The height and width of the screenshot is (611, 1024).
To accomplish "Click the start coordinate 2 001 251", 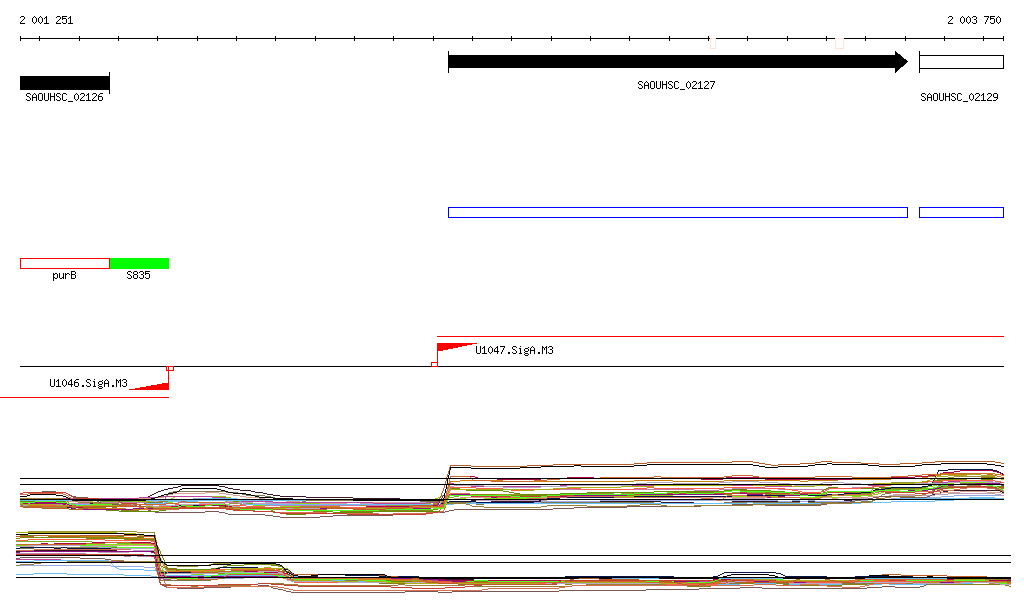I will pos(46,20).
